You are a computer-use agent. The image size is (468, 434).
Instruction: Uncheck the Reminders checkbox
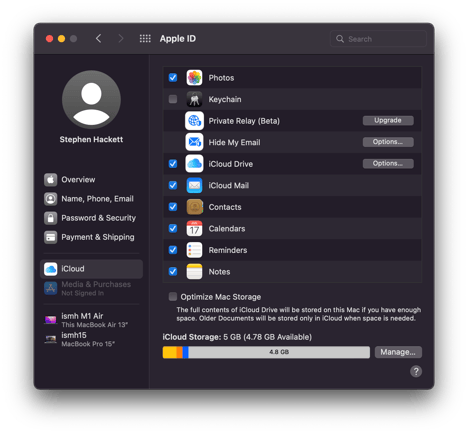click(173, 250)
